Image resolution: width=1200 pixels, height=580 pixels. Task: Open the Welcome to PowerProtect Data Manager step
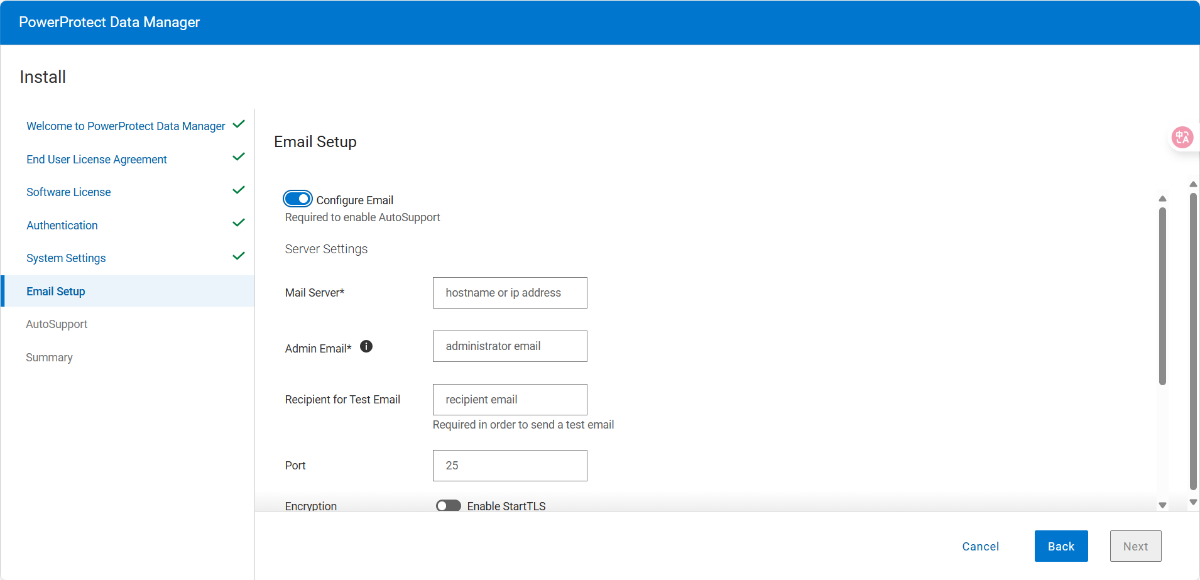[x=126, y=126]
